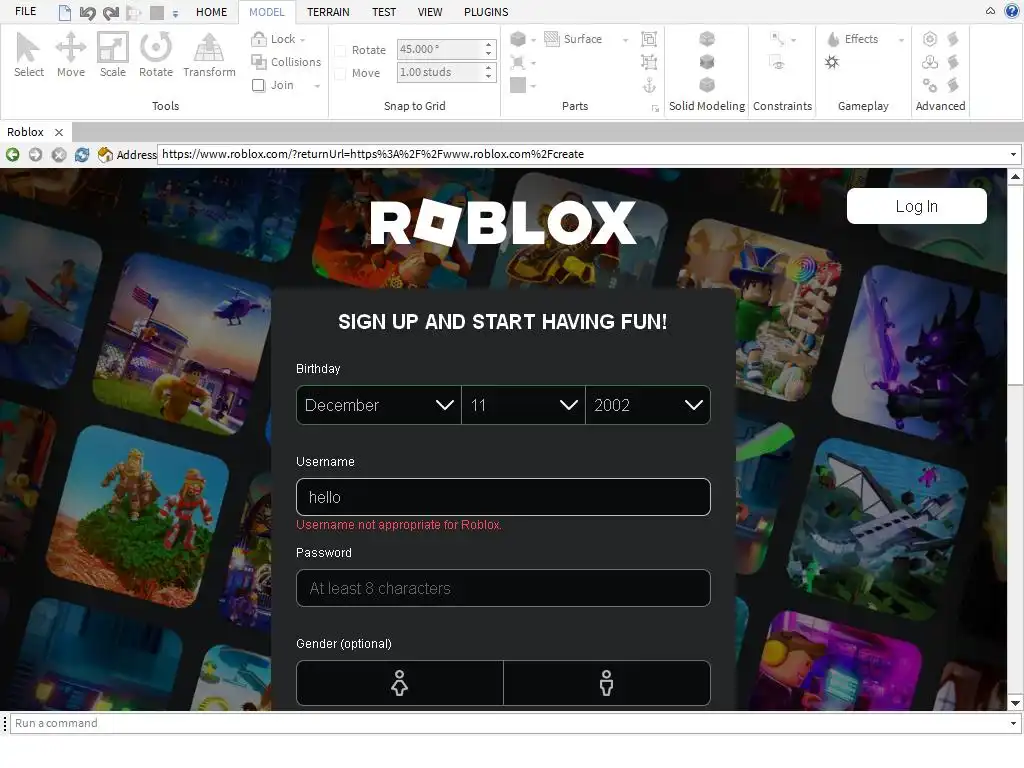1024x768 pixels.
Task: Activate the Rotate tool
Action: tap(155, 55)
